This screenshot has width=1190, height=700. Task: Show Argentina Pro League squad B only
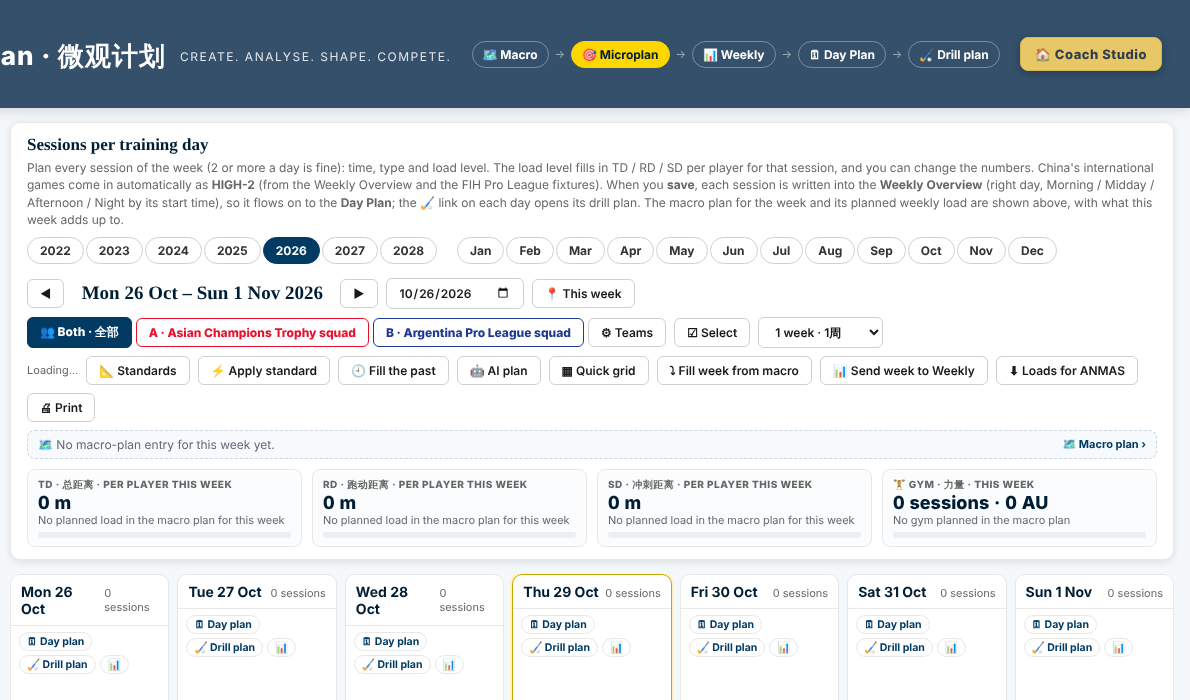tap(478, 333)
